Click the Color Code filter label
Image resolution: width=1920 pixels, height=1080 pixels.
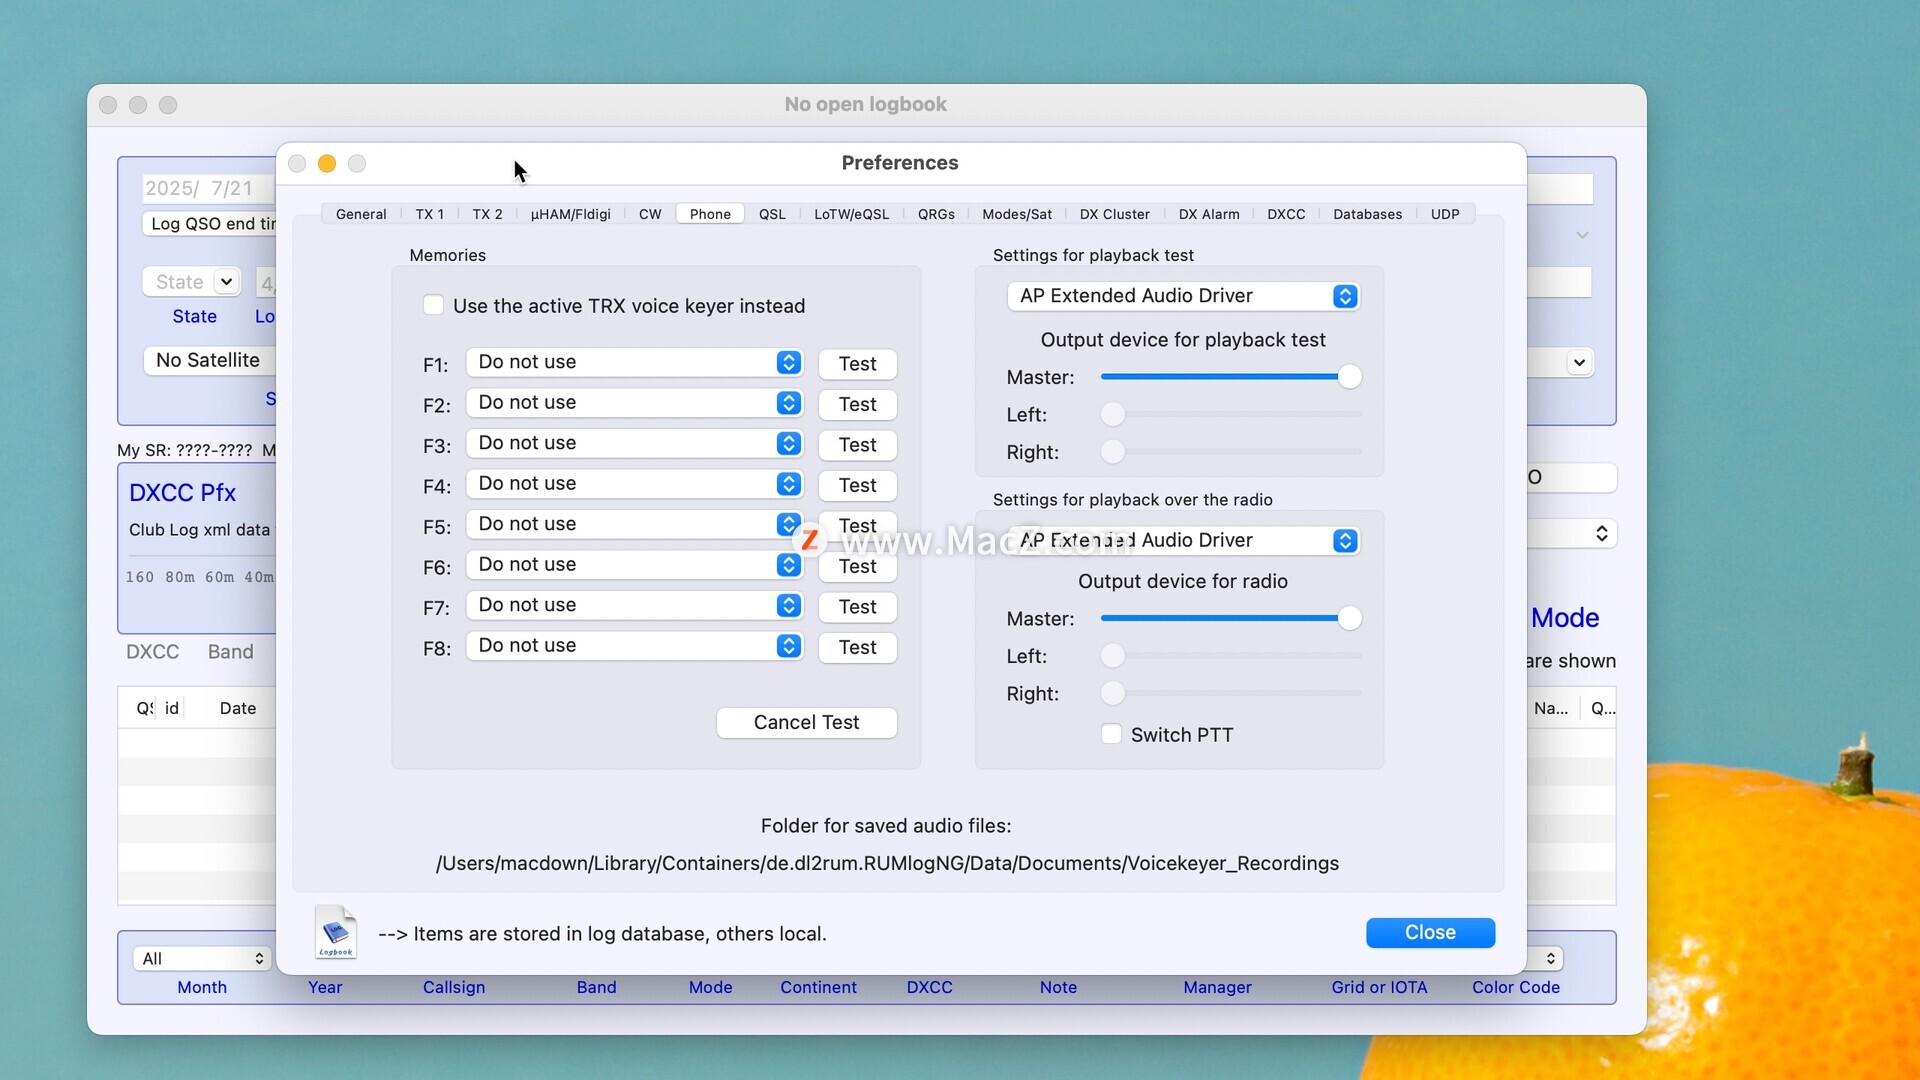(x=1516, y=987)
